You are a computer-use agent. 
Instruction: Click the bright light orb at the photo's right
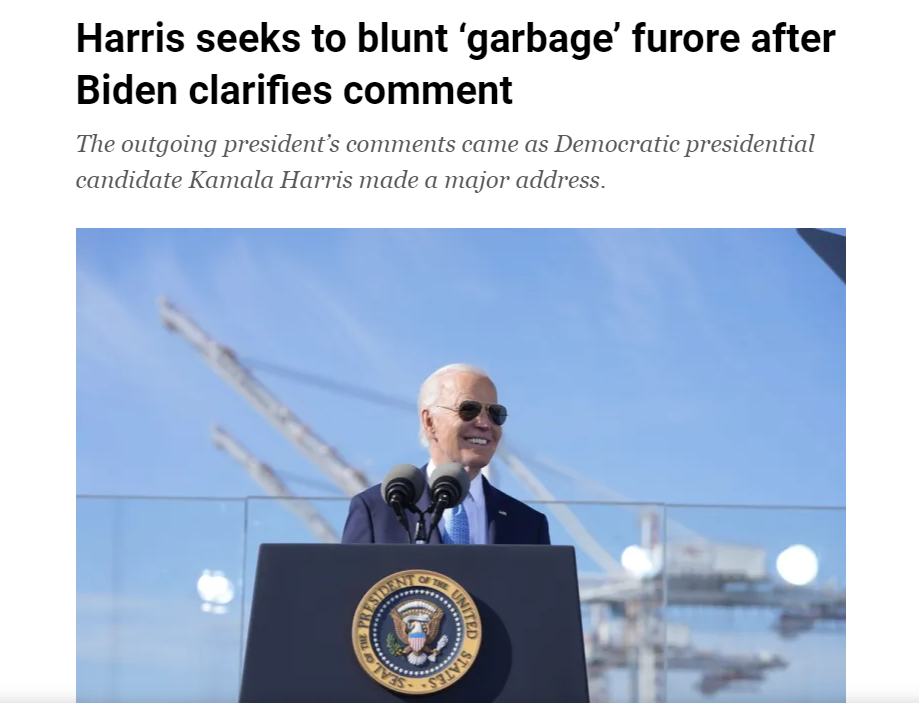(797, 565)
